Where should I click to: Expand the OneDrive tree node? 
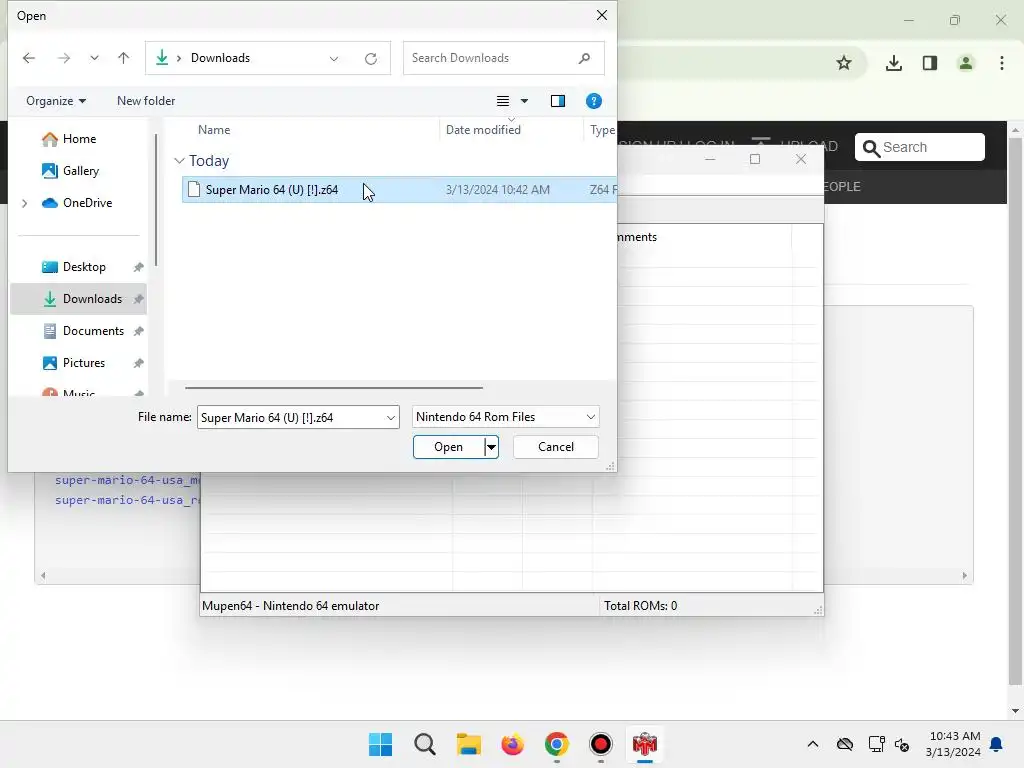(25, 203)
